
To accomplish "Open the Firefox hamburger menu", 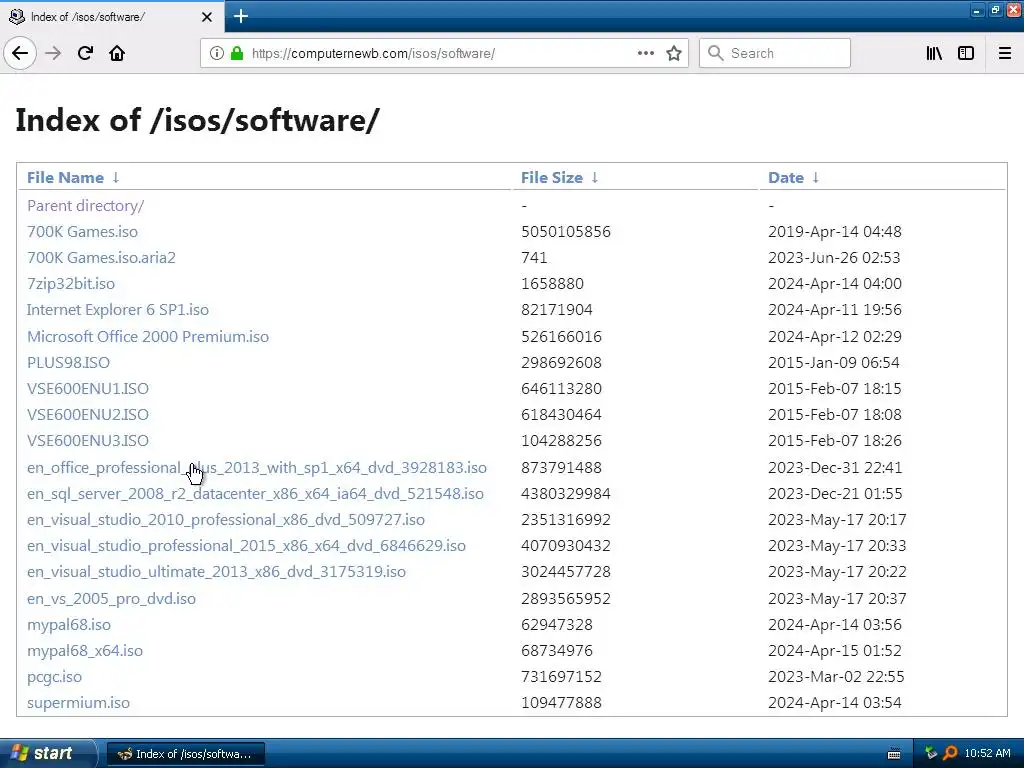I will coord(1005,53).
